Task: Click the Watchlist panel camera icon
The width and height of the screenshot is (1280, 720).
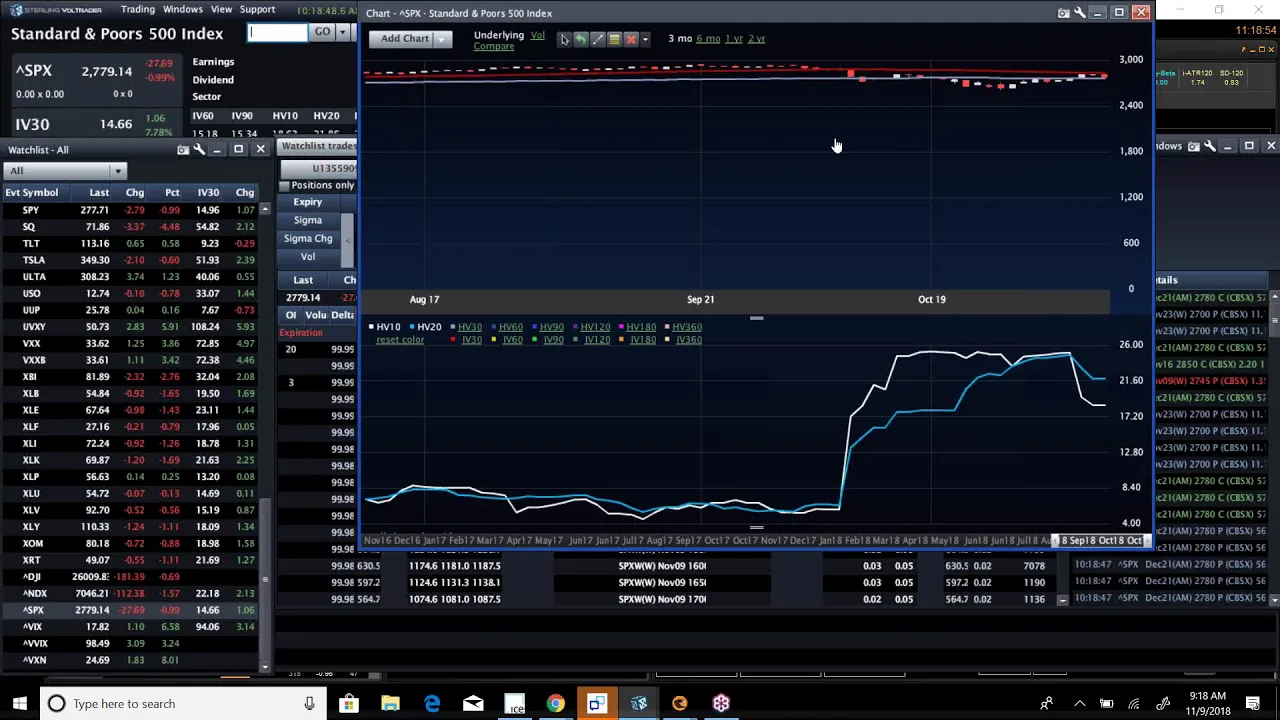Action: [x=183, y=150]
